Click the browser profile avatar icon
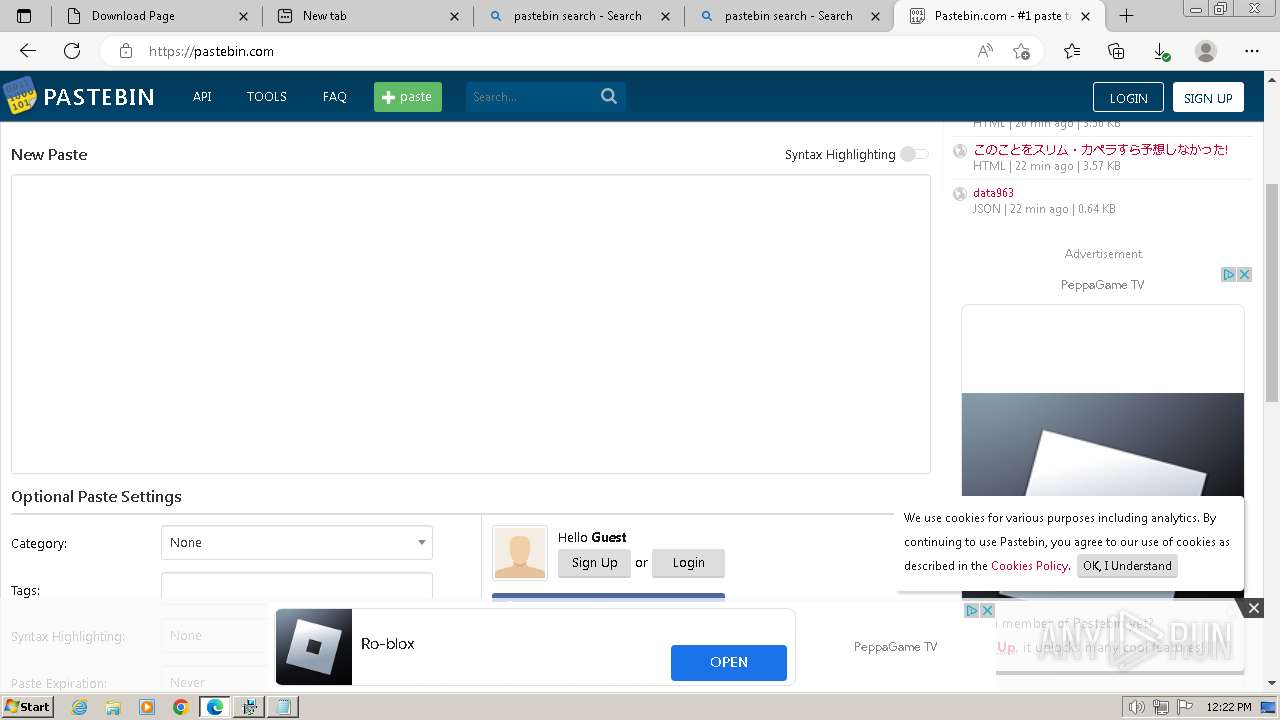Screen dimensions: 1280x720 pos(1206,51)
